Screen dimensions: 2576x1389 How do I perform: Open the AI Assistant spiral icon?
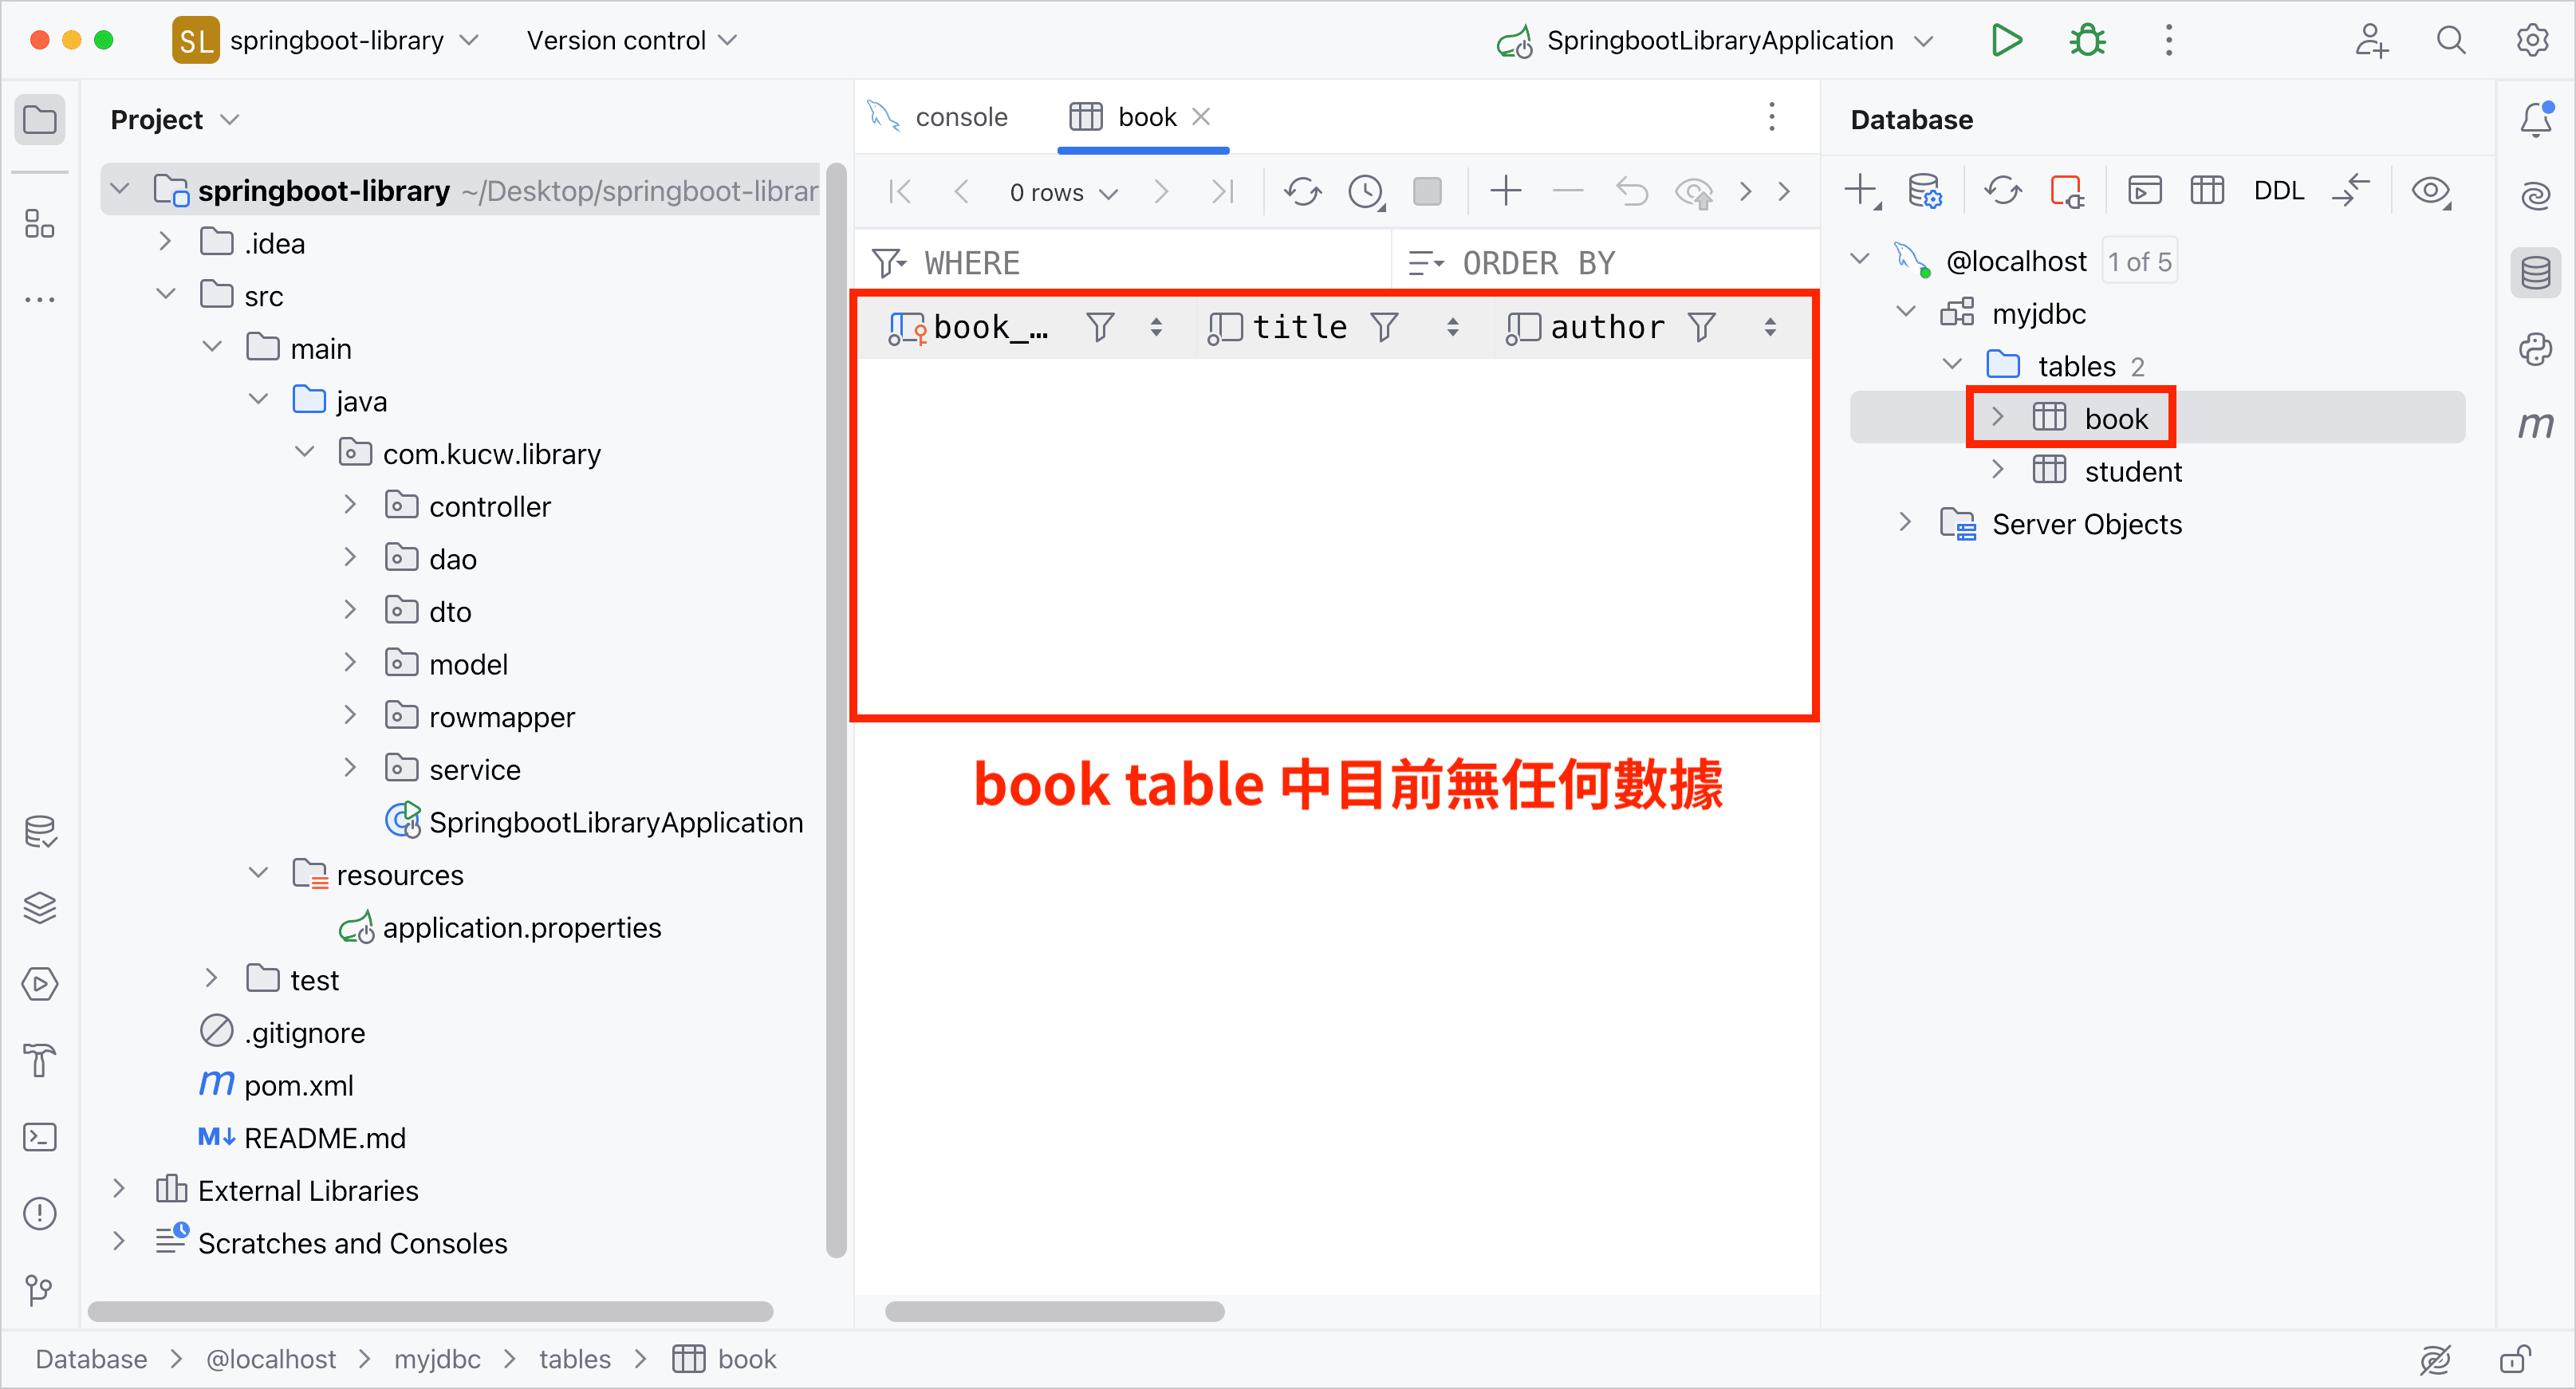pyautogui.click(x=2535, y=195)
